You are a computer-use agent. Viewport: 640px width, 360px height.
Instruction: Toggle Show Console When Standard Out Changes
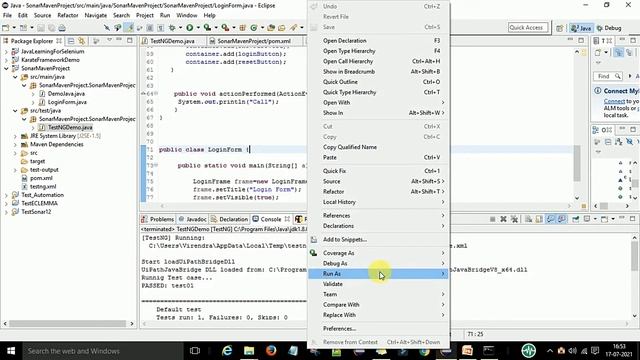(551, 219)
